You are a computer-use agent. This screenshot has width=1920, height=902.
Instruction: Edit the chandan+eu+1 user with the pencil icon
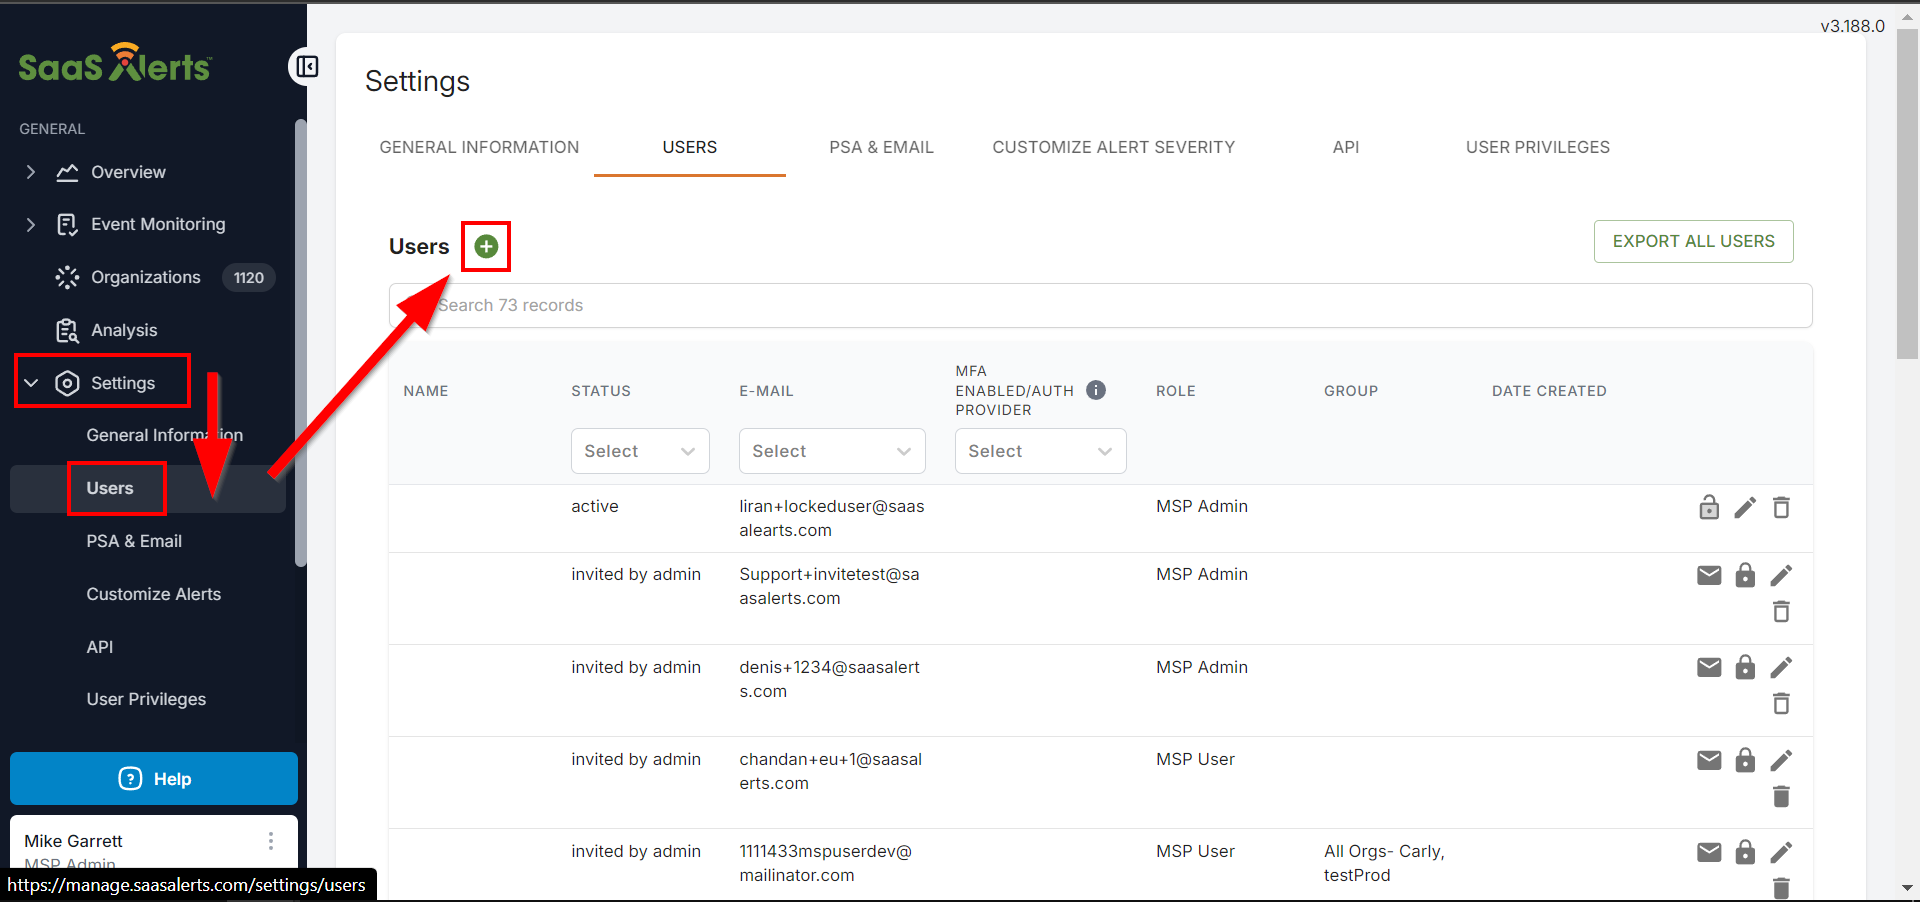(x=1781, y=760)
